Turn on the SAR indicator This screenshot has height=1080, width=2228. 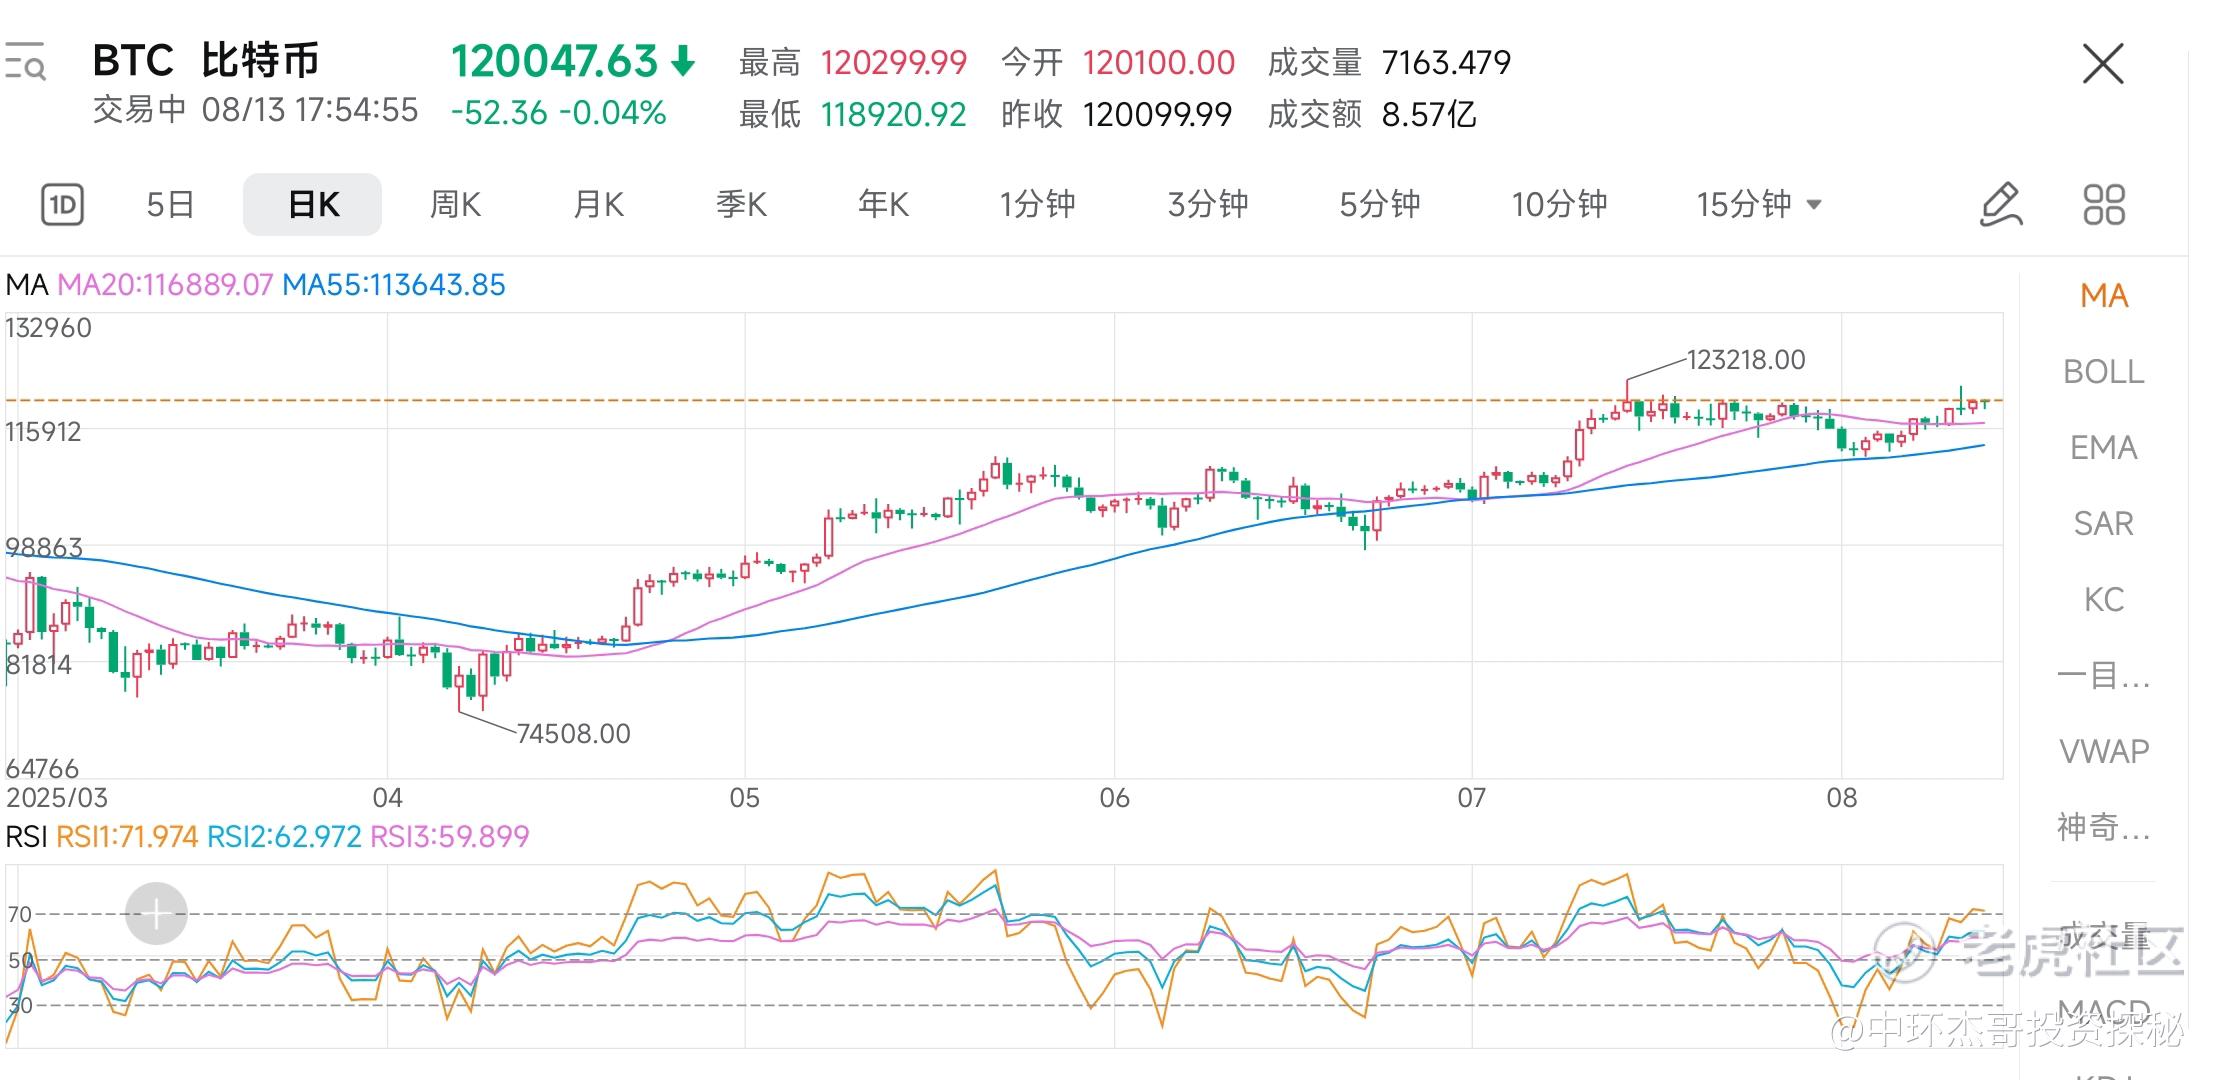(x=2103, y=524)
